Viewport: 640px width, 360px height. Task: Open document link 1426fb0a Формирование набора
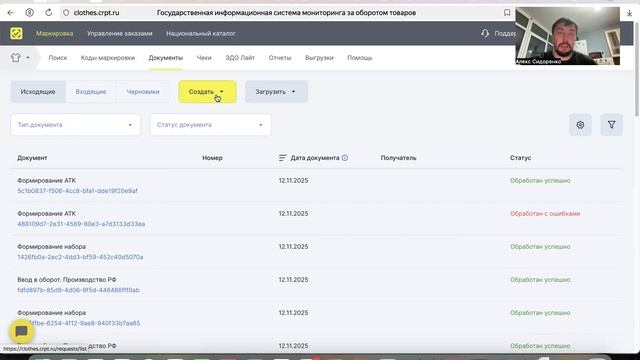coord(80,257)
